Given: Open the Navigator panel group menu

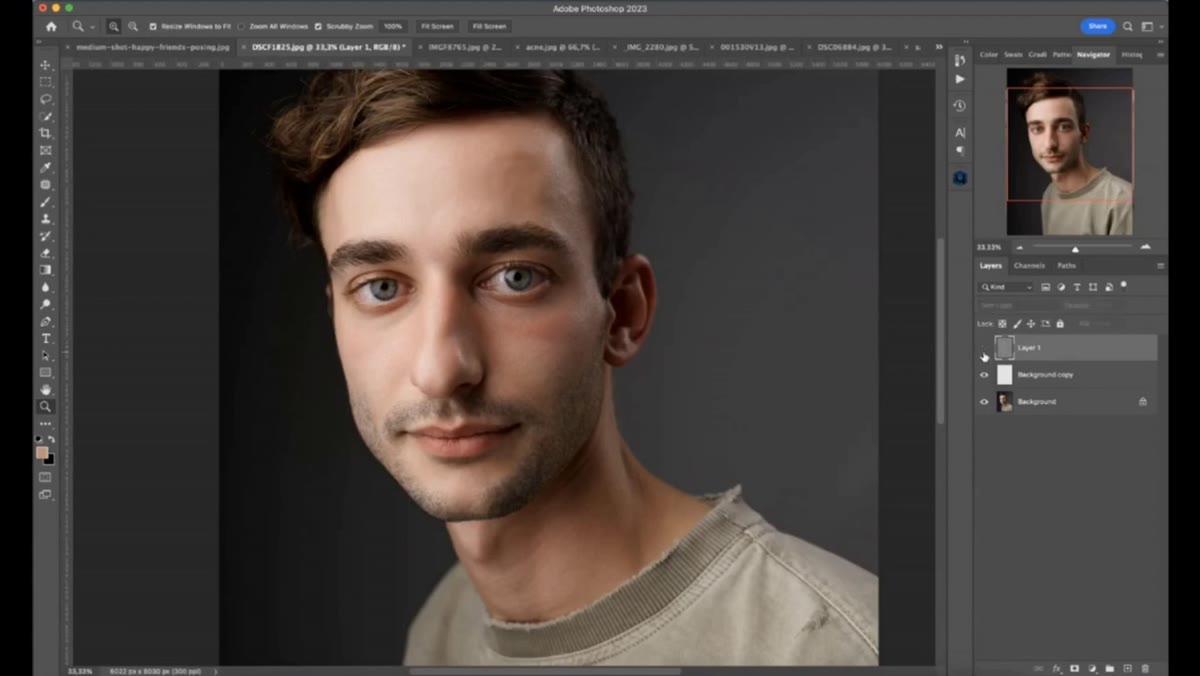Looking at the screenshot, I should [1160, 55].
